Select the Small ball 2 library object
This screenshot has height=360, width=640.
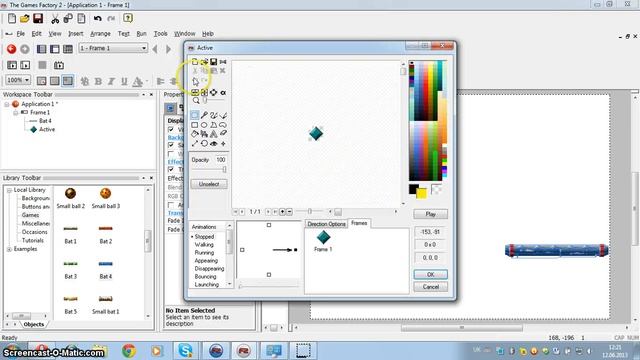coord(71,198)
